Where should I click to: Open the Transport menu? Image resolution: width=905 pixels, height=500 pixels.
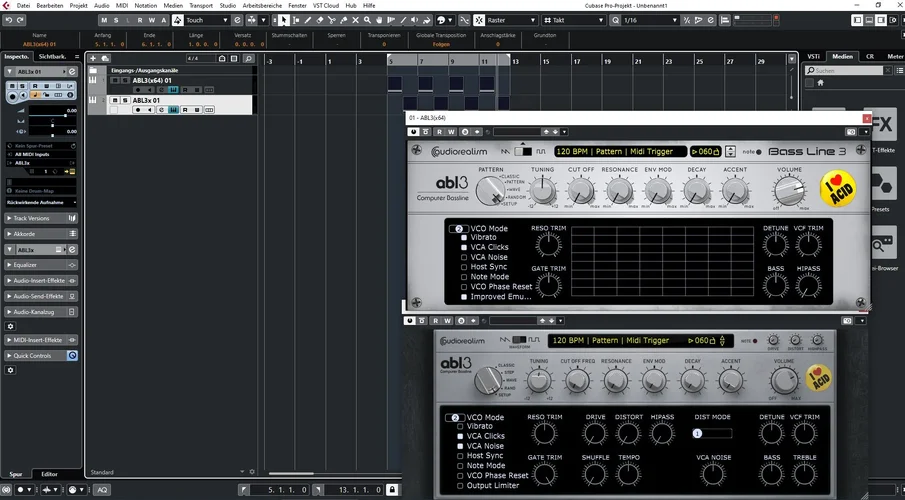201,5
